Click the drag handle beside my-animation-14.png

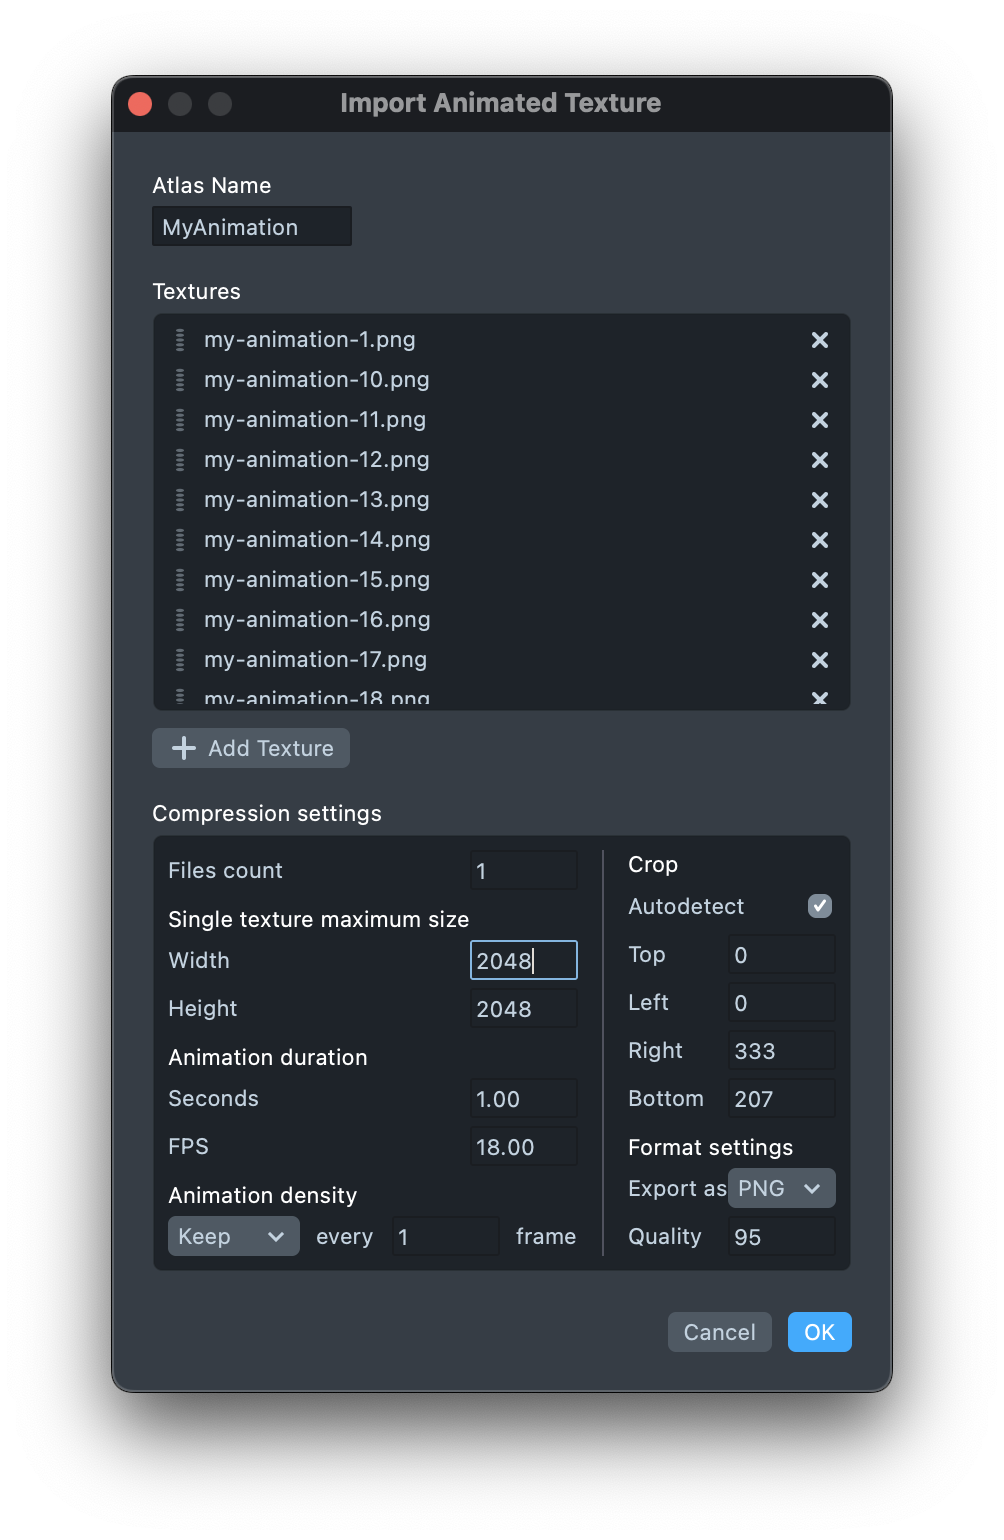tap(180, 540)
